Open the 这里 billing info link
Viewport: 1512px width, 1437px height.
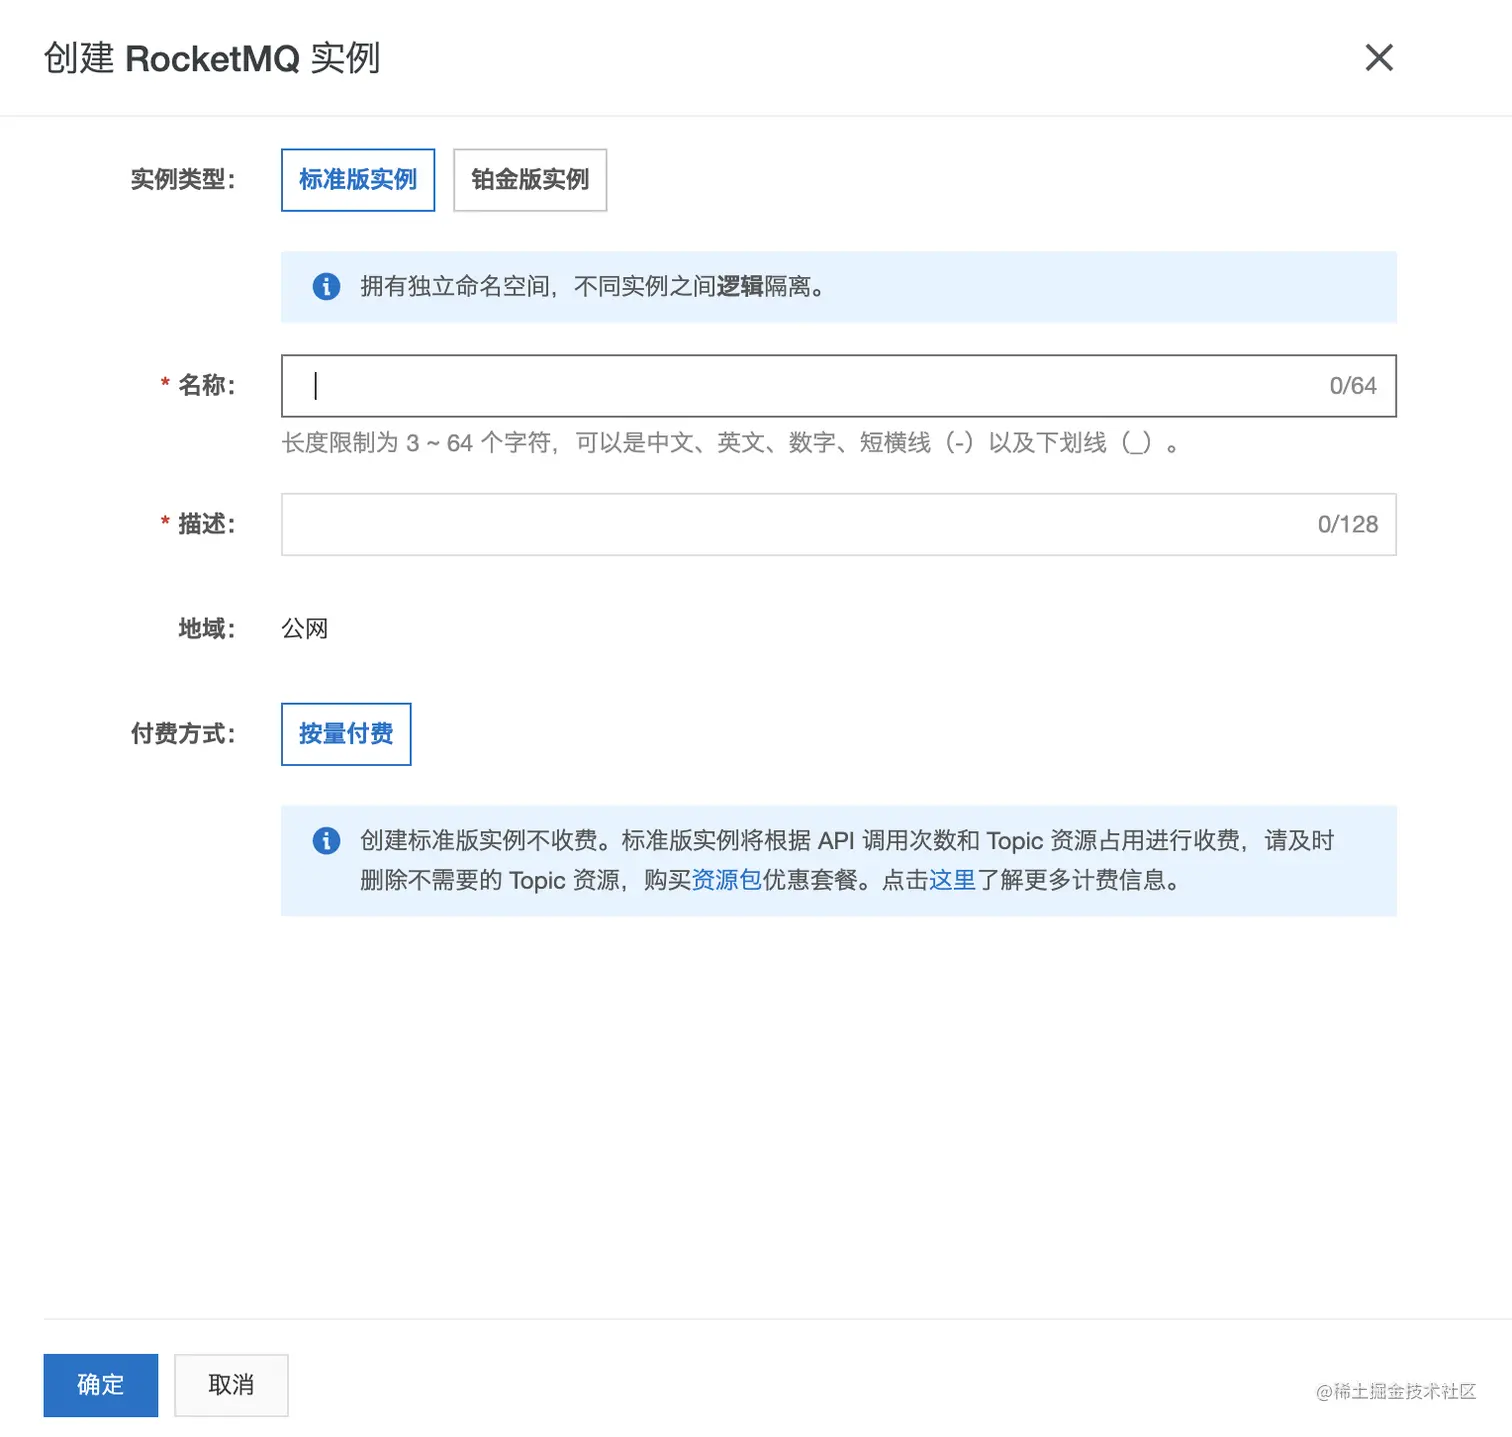coord(953,880)
